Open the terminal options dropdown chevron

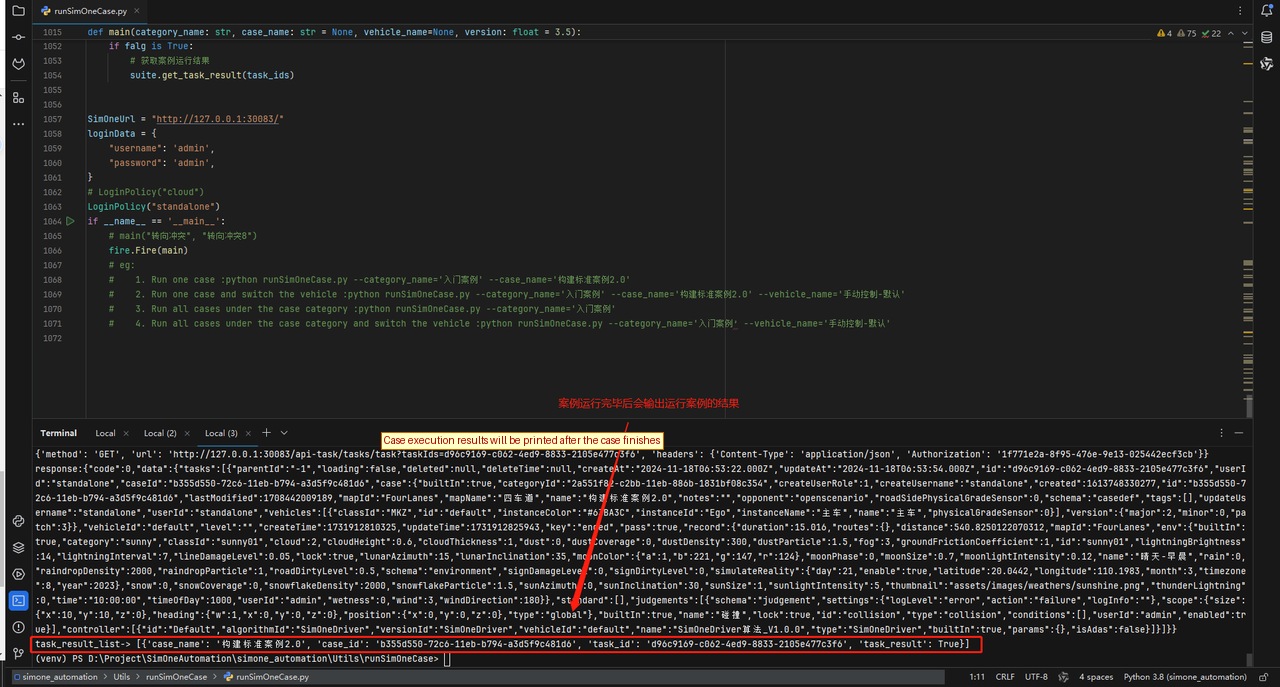284,433
